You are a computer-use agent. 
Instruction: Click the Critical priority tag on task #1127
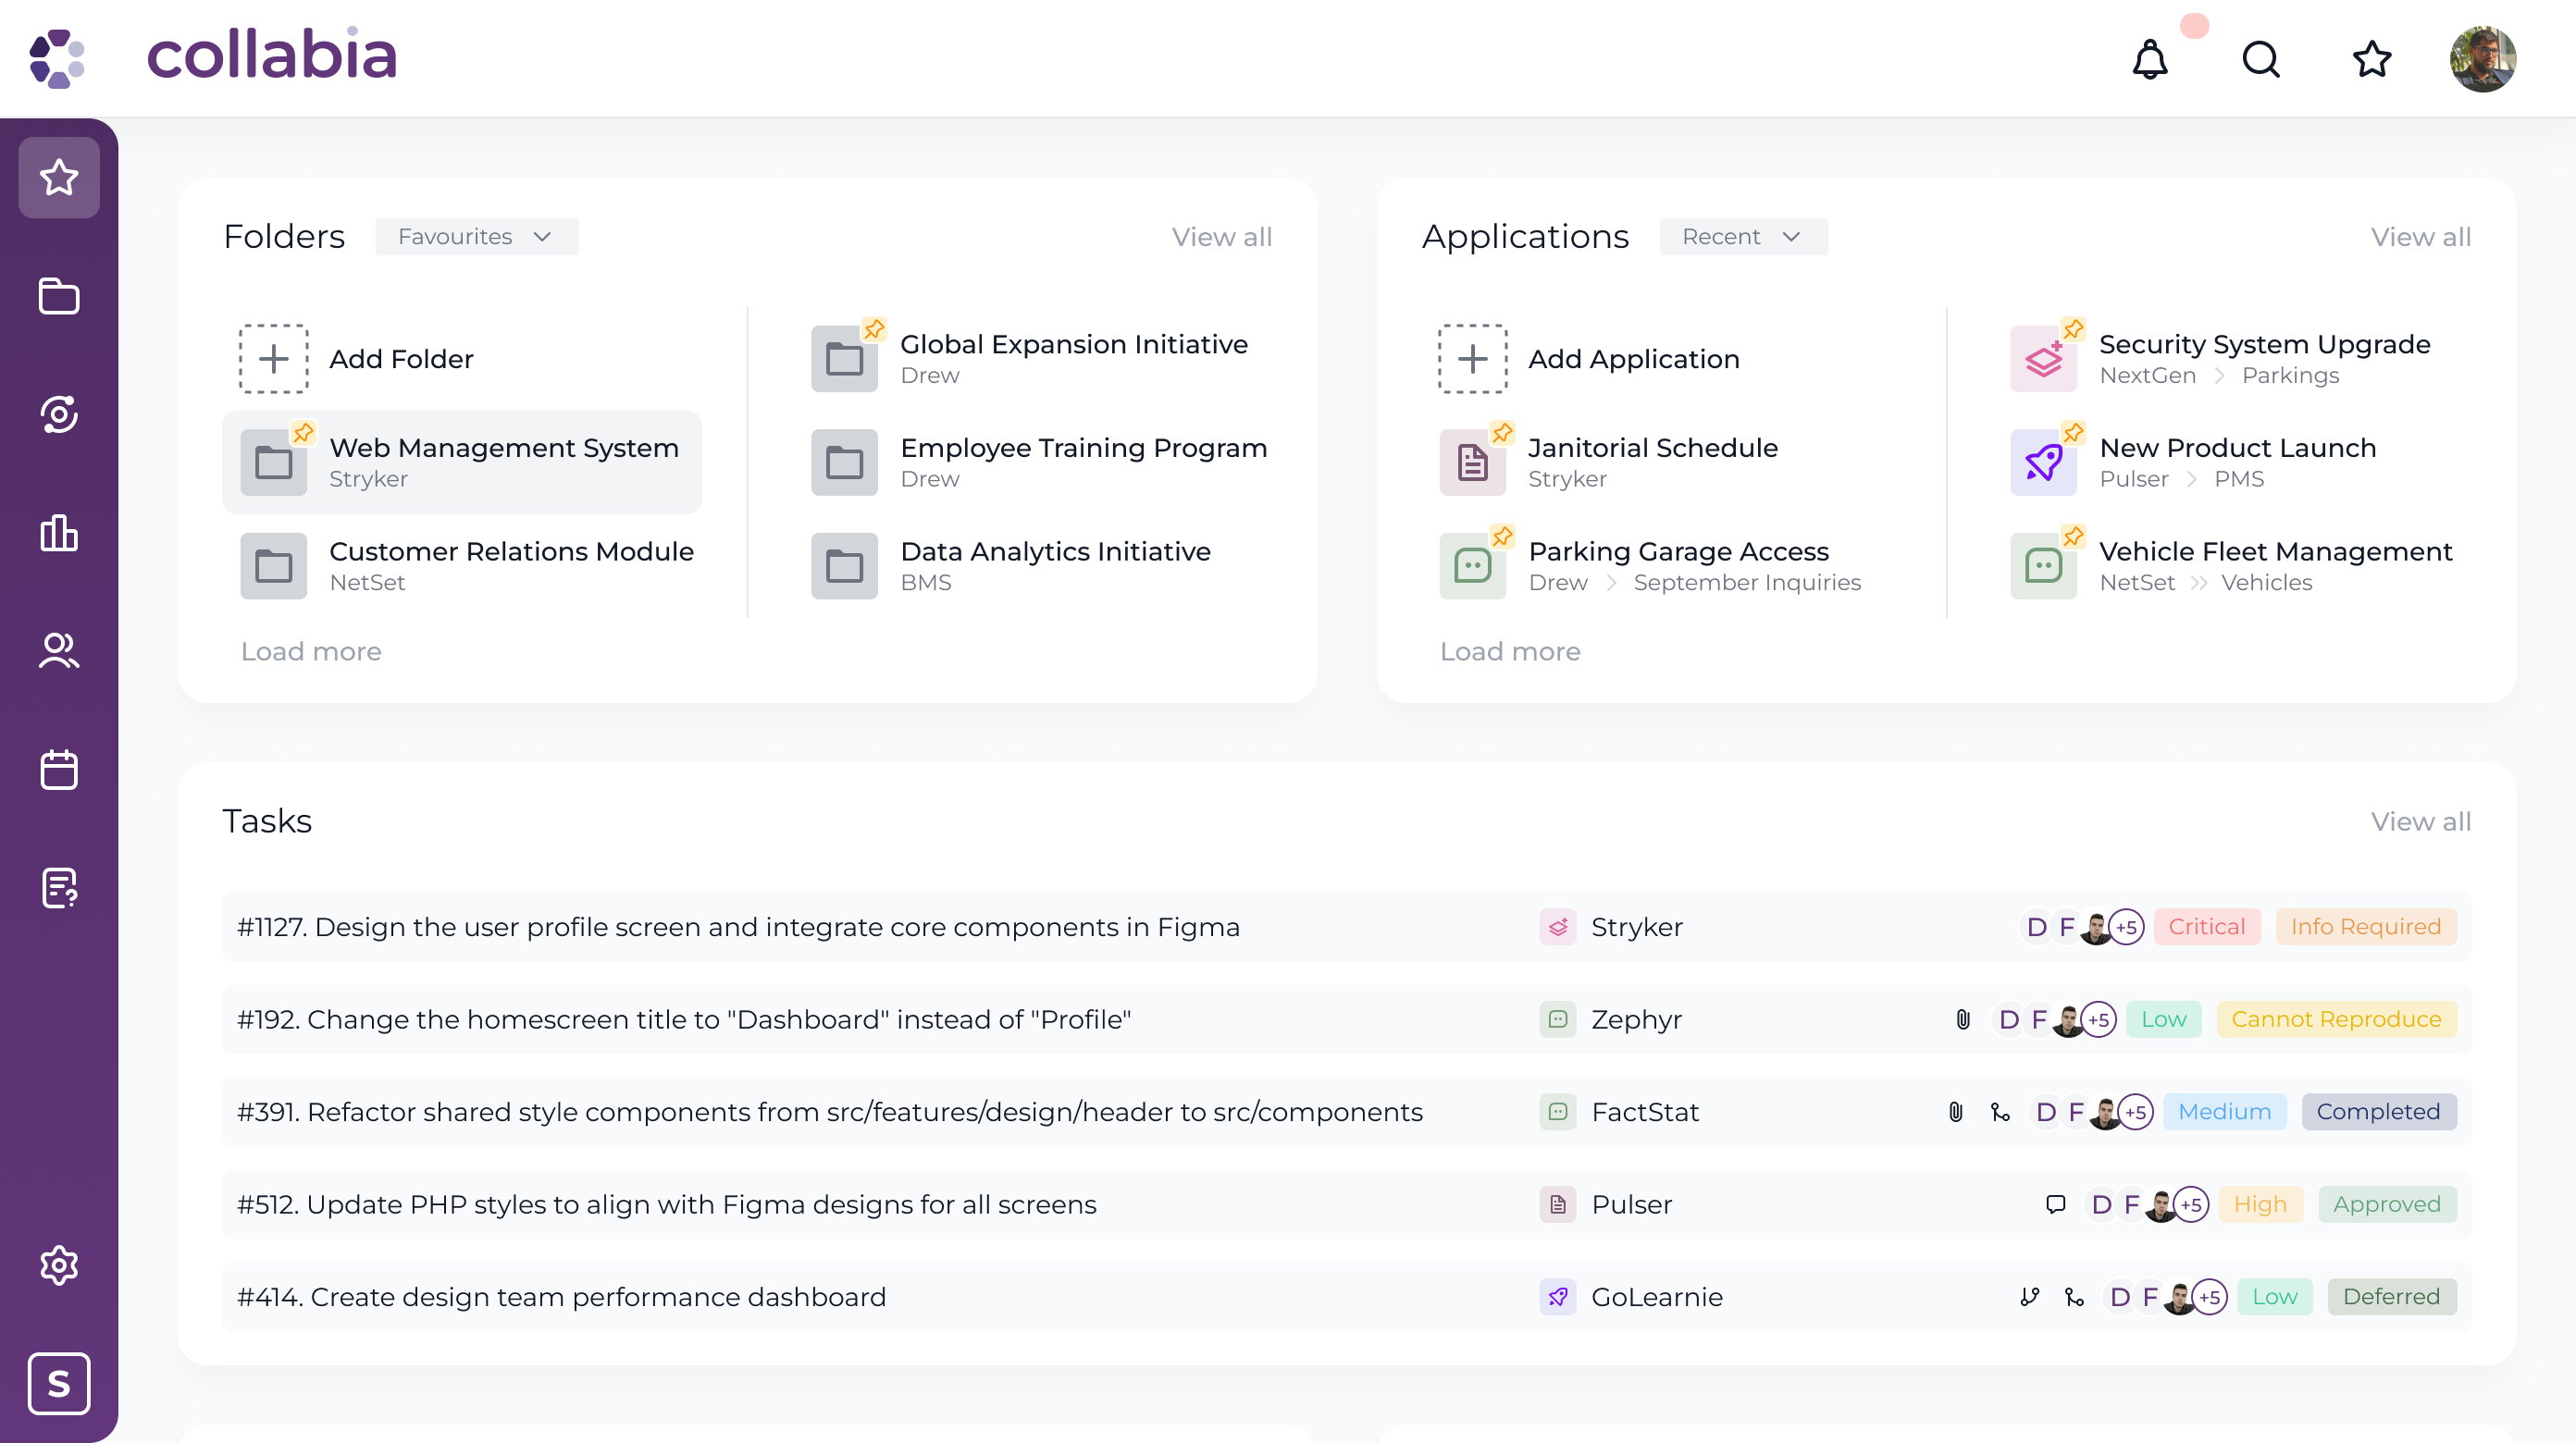coord(2206,927)
